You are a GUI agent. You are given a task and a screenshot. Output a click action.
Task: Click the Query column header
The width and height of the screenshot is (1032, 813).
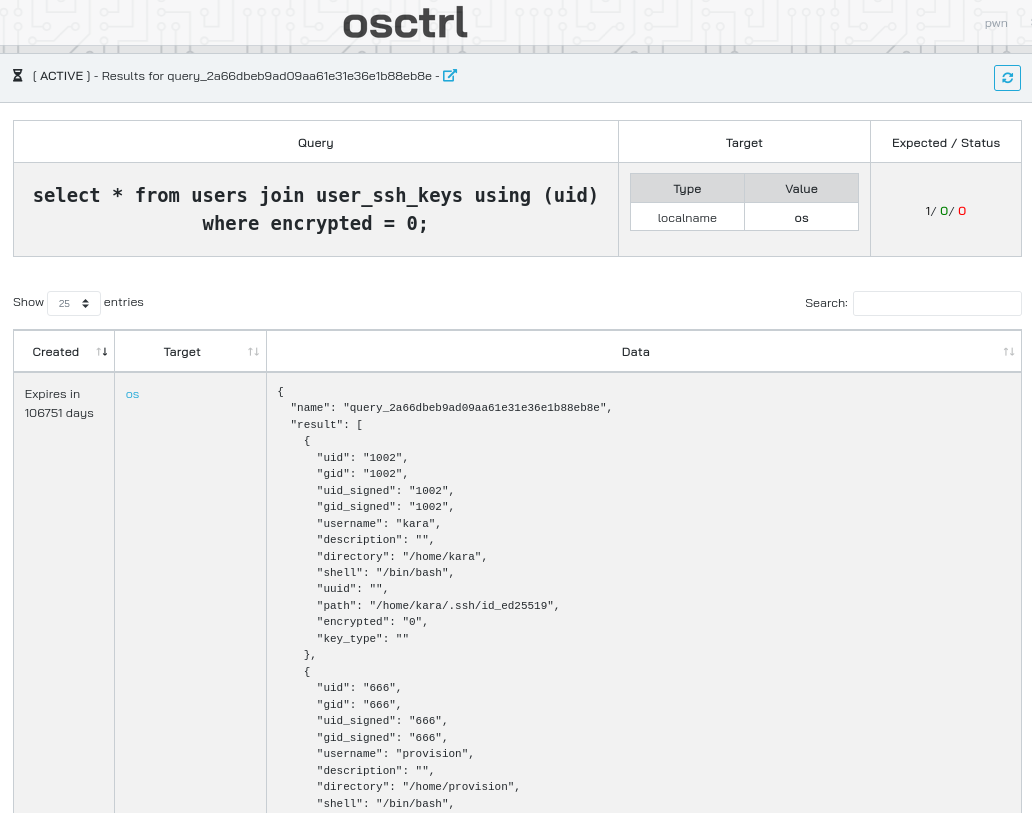315,143
